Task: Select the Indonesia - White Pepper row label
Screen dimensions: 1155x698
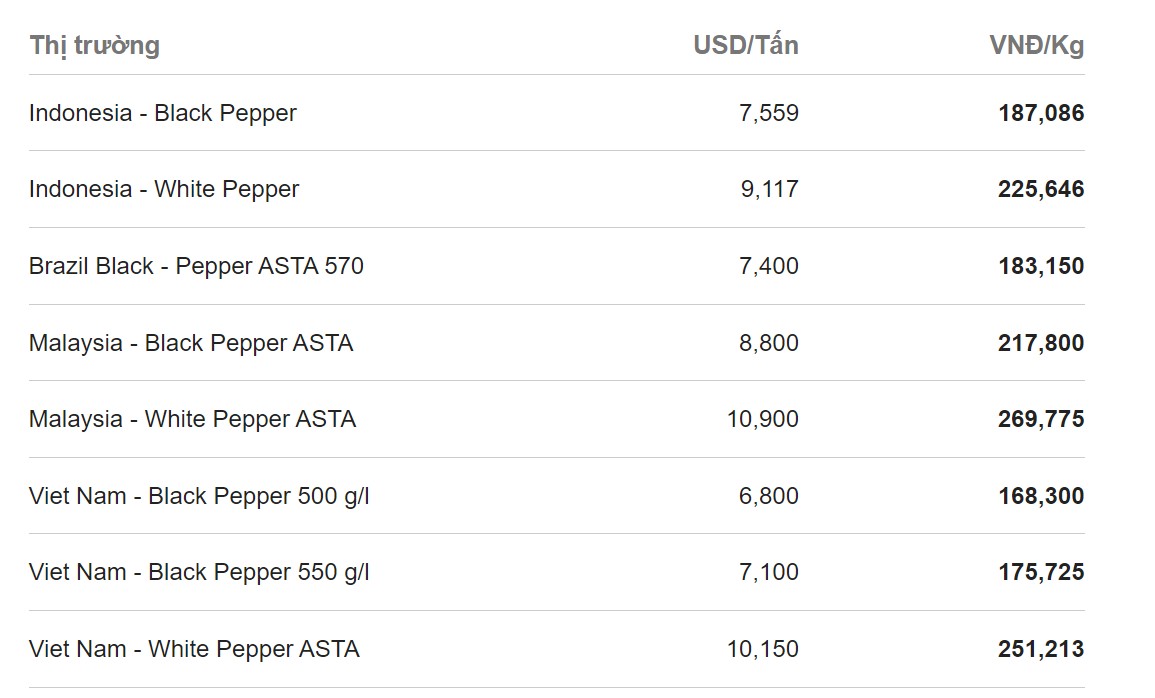Action: [164, 189]
